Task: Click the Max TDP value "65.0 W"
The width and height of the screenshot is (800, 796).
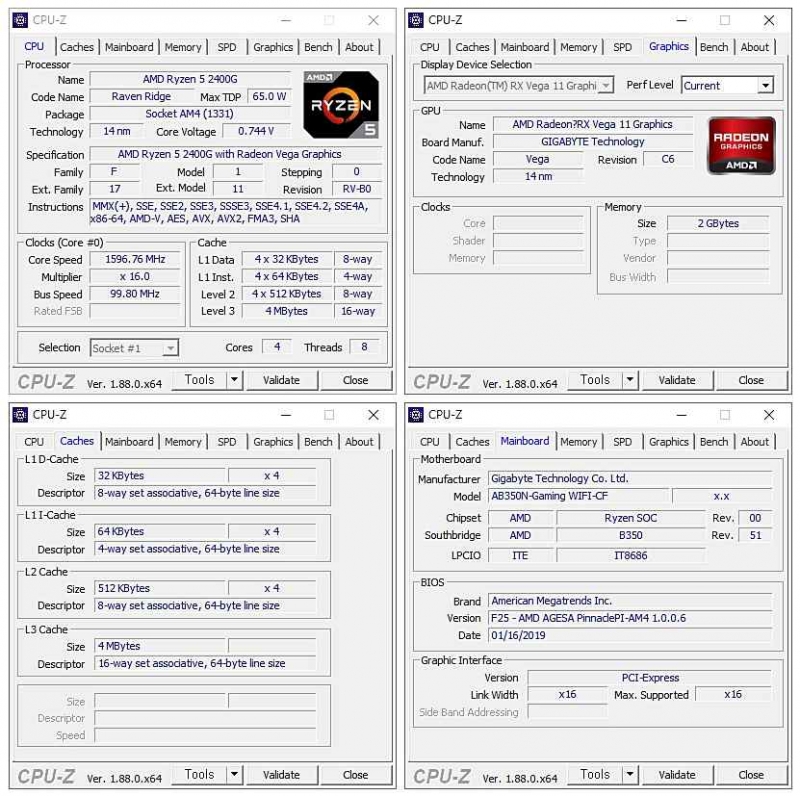Action: 269,96
